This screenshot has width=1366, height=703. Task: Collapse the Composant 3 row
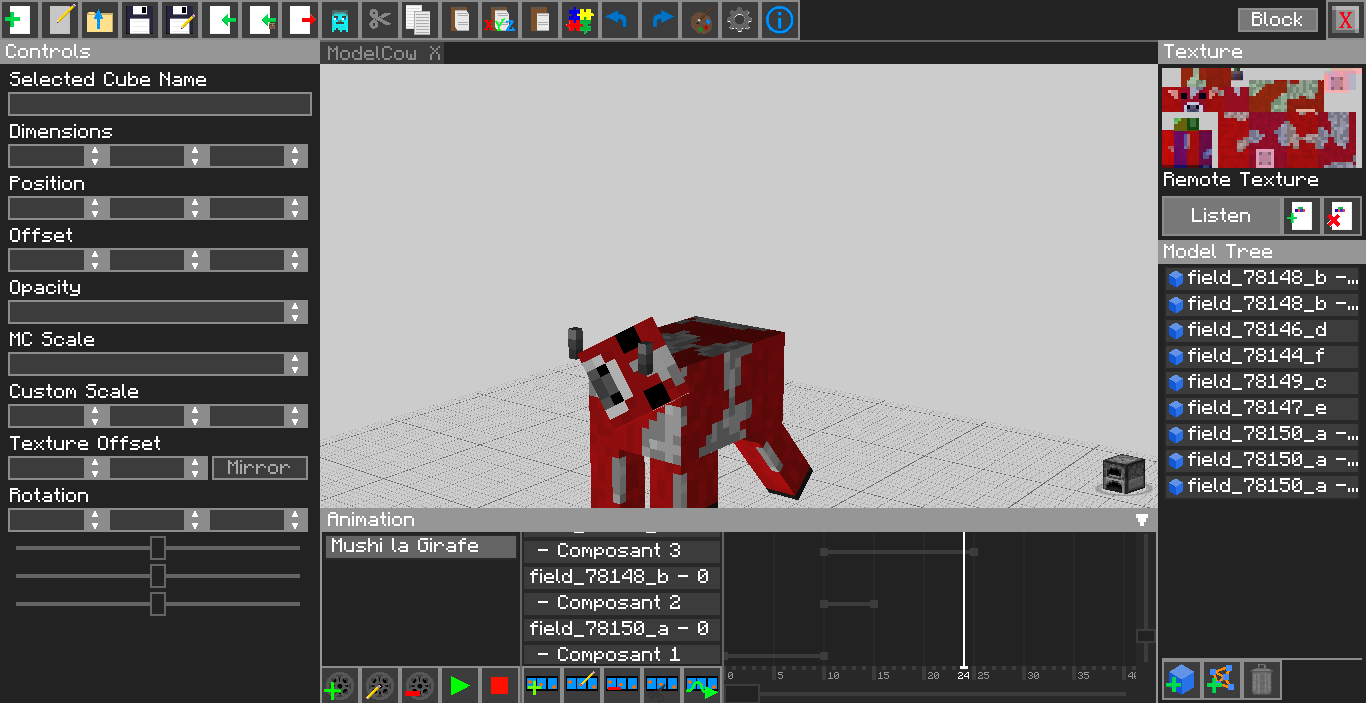(543, 551)
